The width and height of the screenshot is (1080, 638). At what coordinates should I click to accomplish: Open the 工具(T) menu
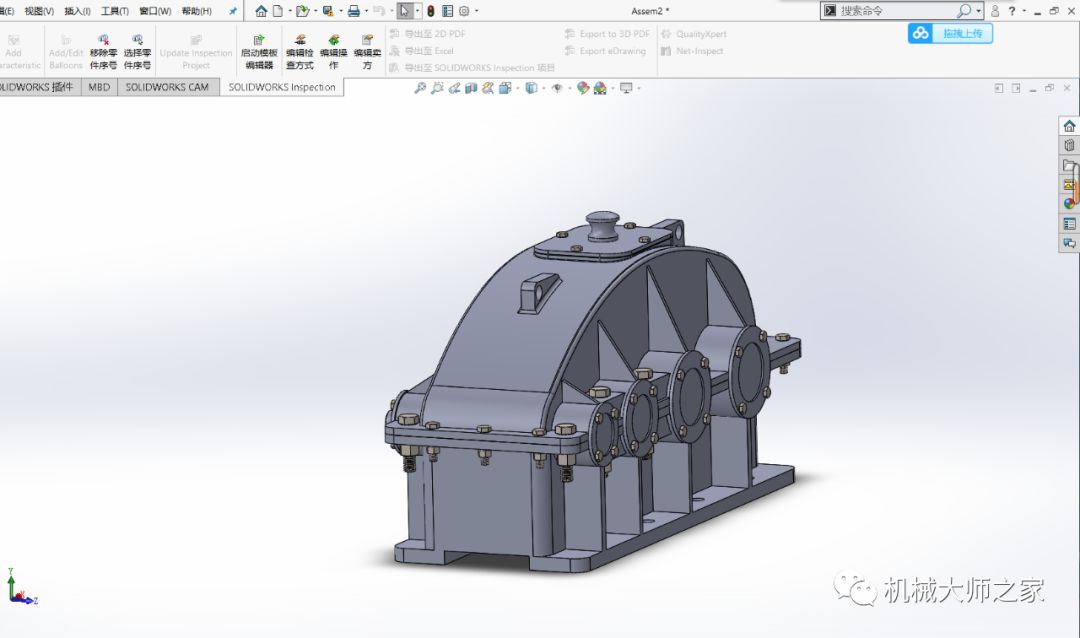pyautogui.click(x=115, y=11)
